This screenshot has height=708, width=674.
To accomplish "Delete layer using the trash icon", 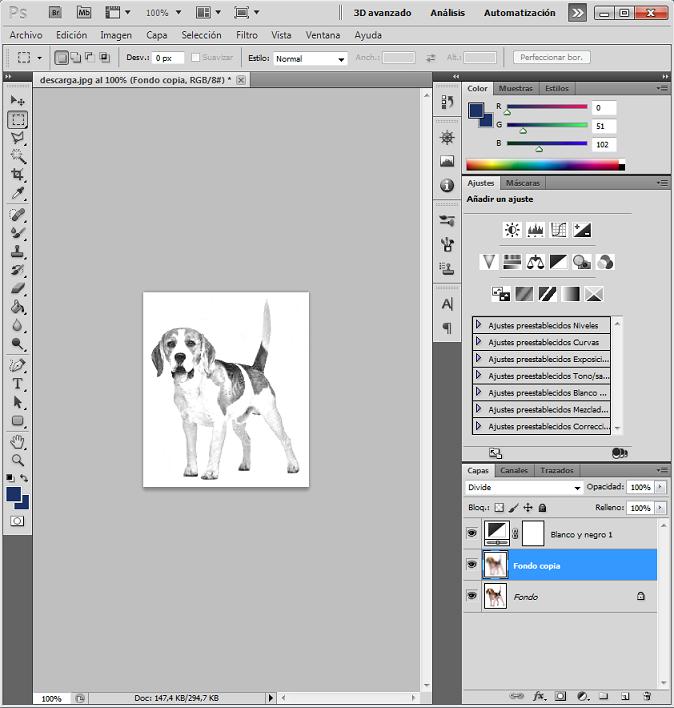I will pos(647,695).
